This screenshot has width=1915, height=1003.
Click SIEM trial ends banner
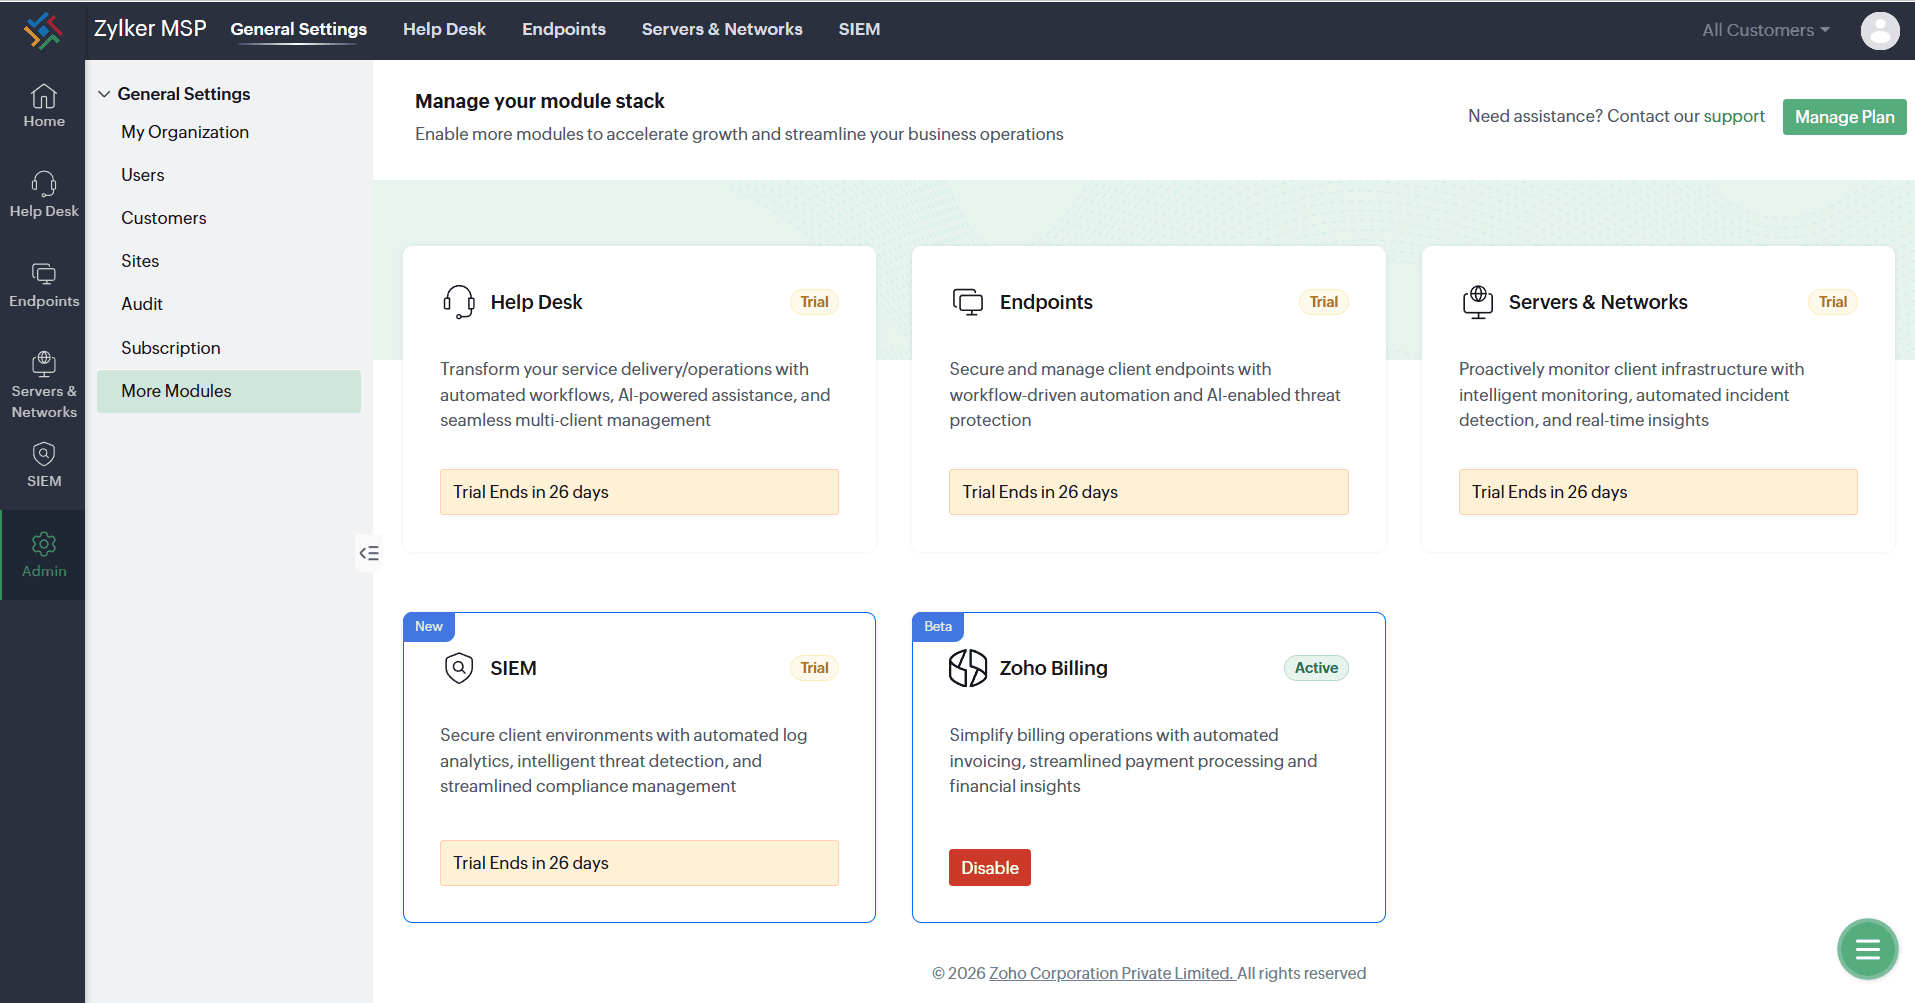[x=639, y=863]
